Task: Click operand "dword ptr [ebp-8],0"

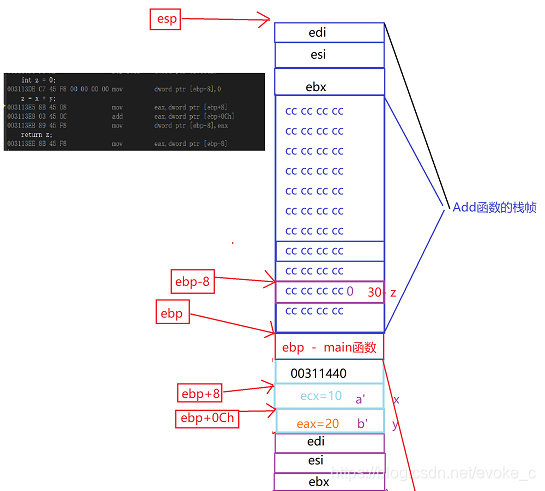Action: pos(187,89)
